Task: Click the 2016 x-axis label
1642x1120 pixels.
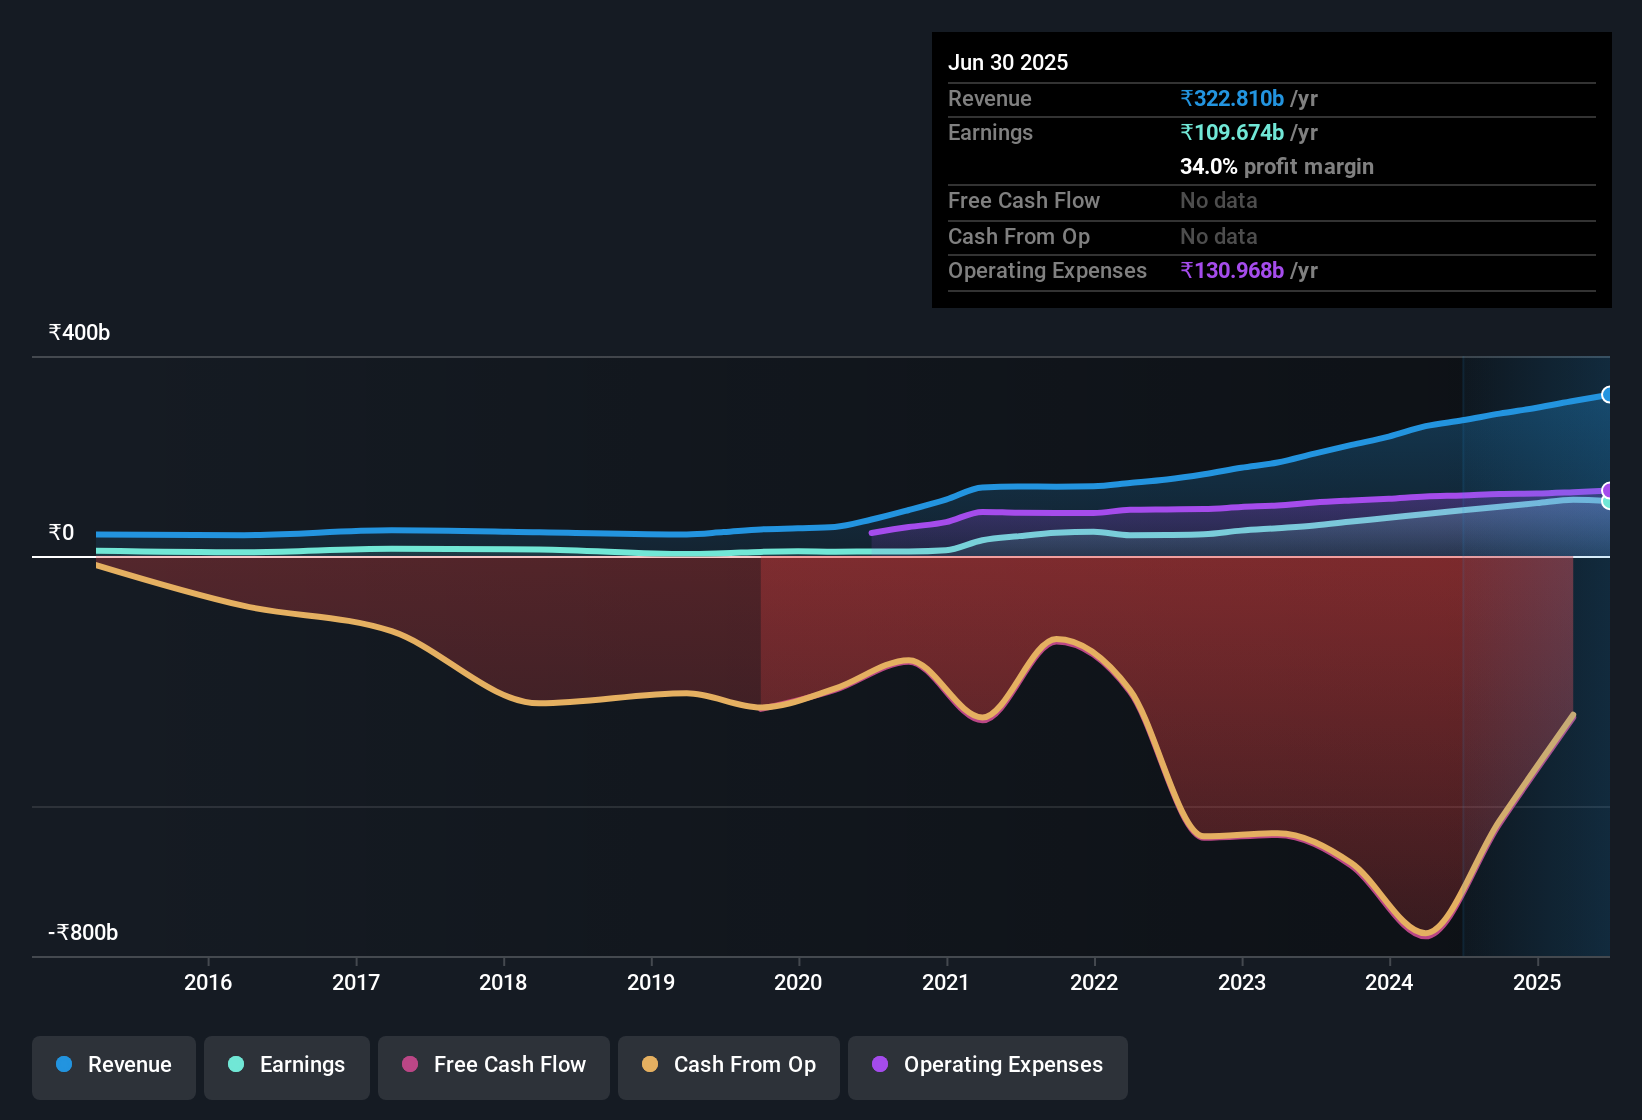Action: point(208,983)
